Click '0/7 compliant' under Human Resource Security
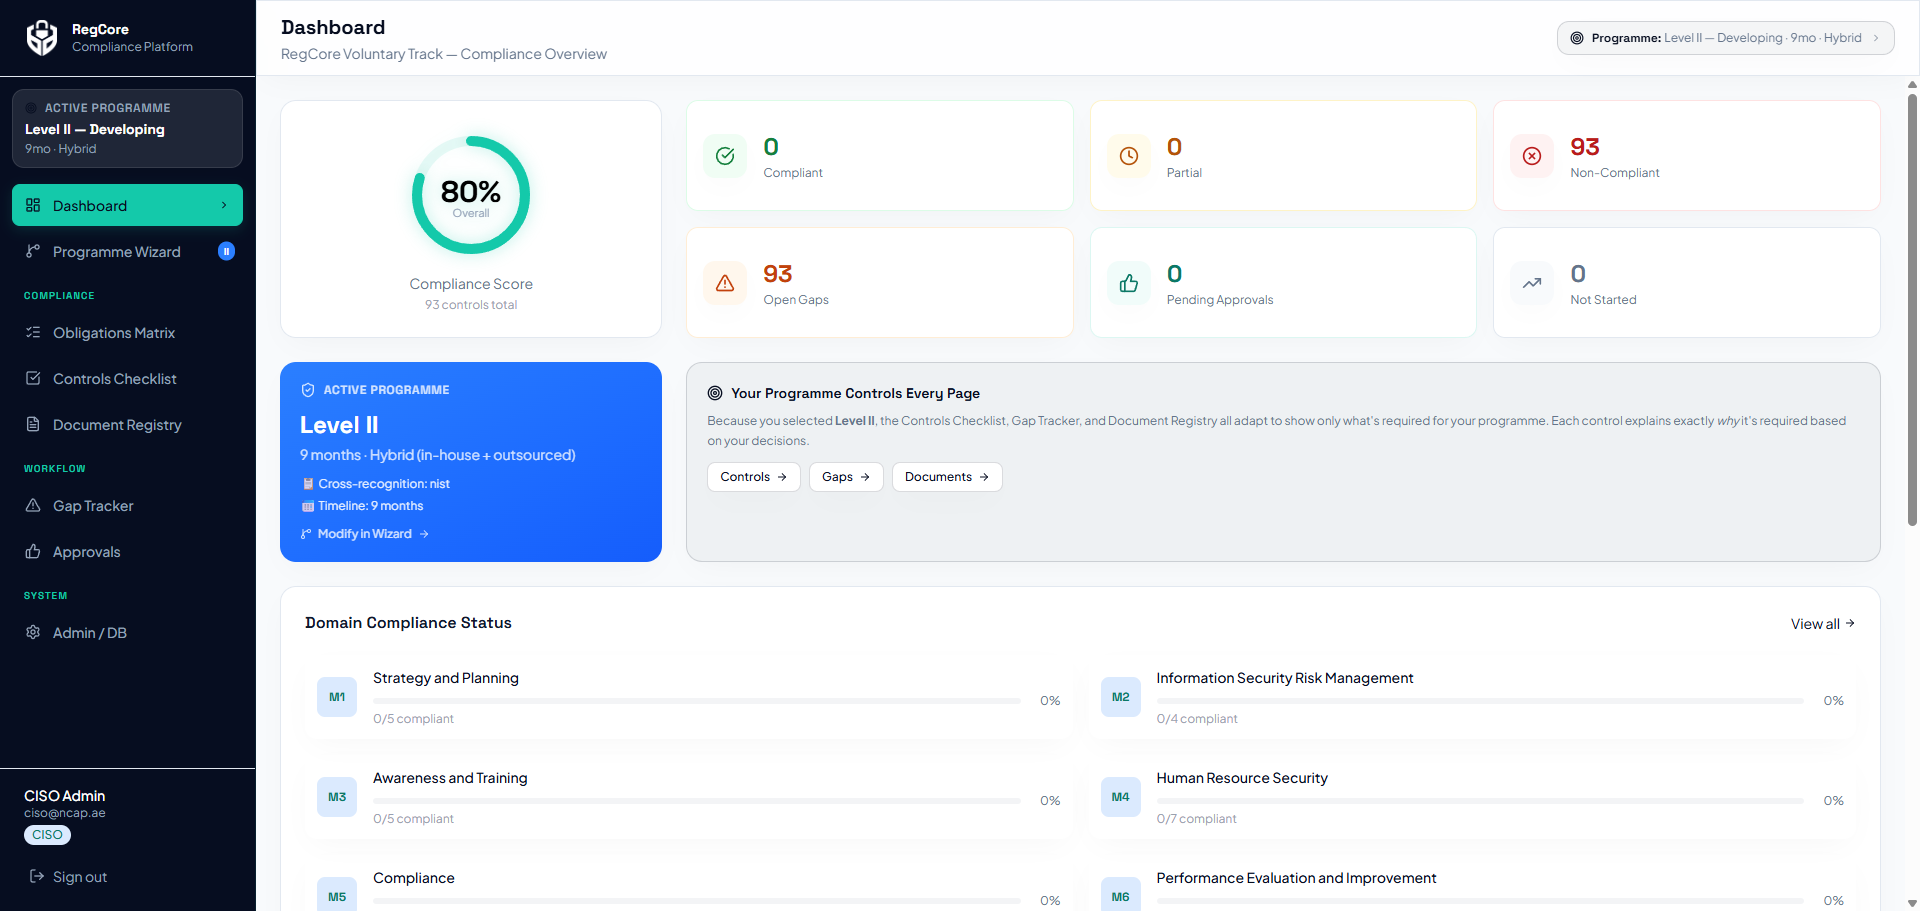Viewport: 1920px width, 911px height. [1197, 819]
